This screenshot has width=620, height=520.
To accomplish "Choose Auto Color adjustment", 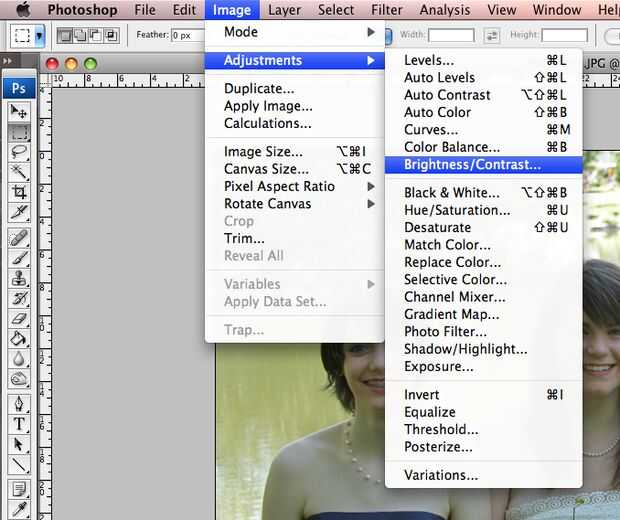I will coord(484,112).
